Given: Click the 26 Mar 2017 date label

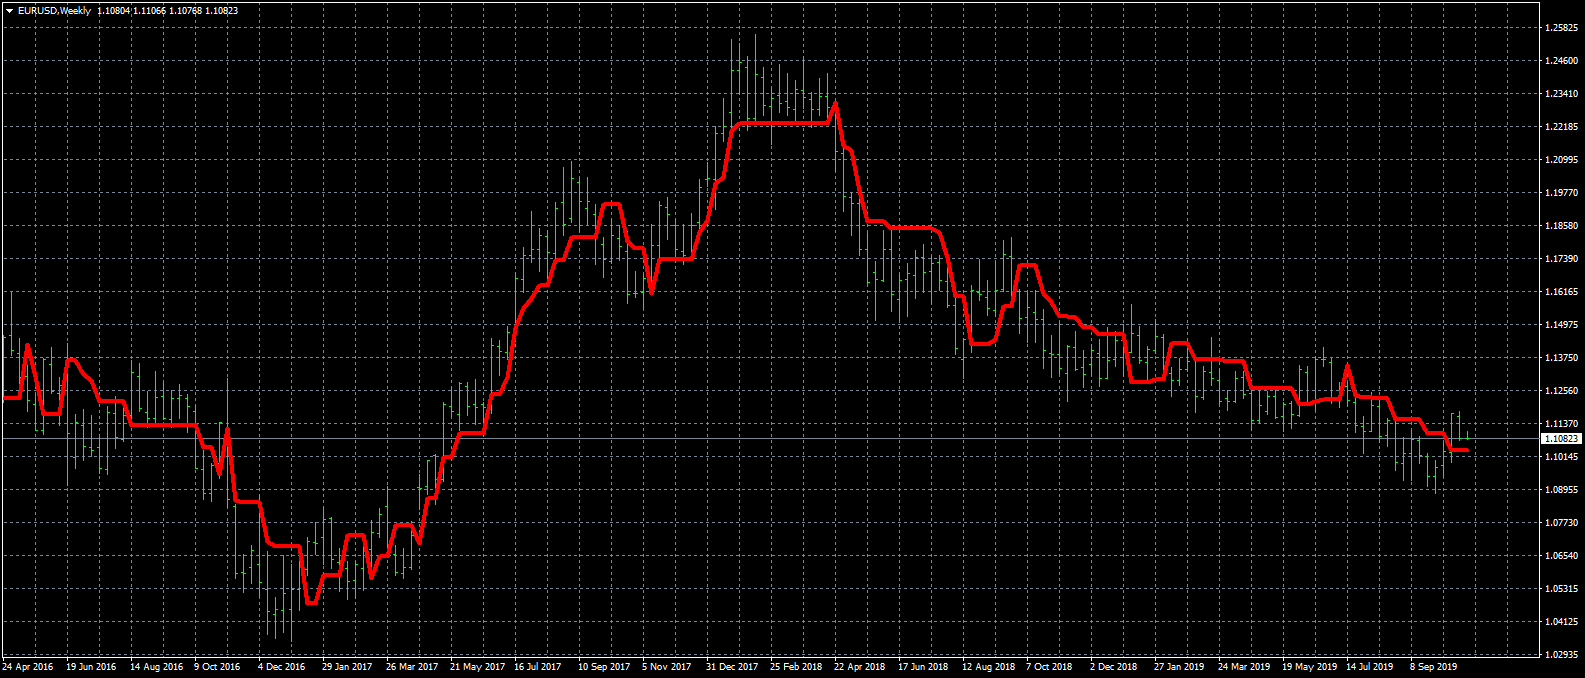Looking at the screenshot, I should [412, 666].
